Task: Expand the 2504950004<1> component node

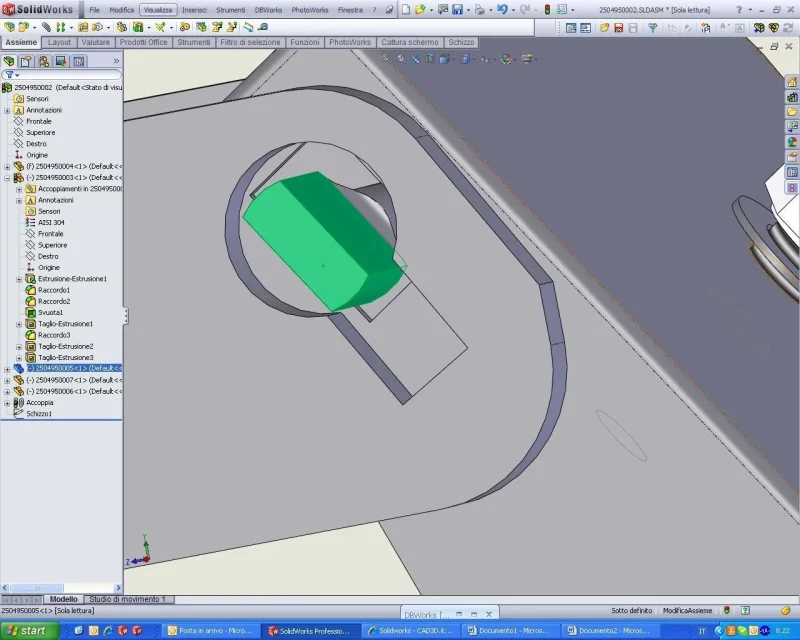Action: 7,166
